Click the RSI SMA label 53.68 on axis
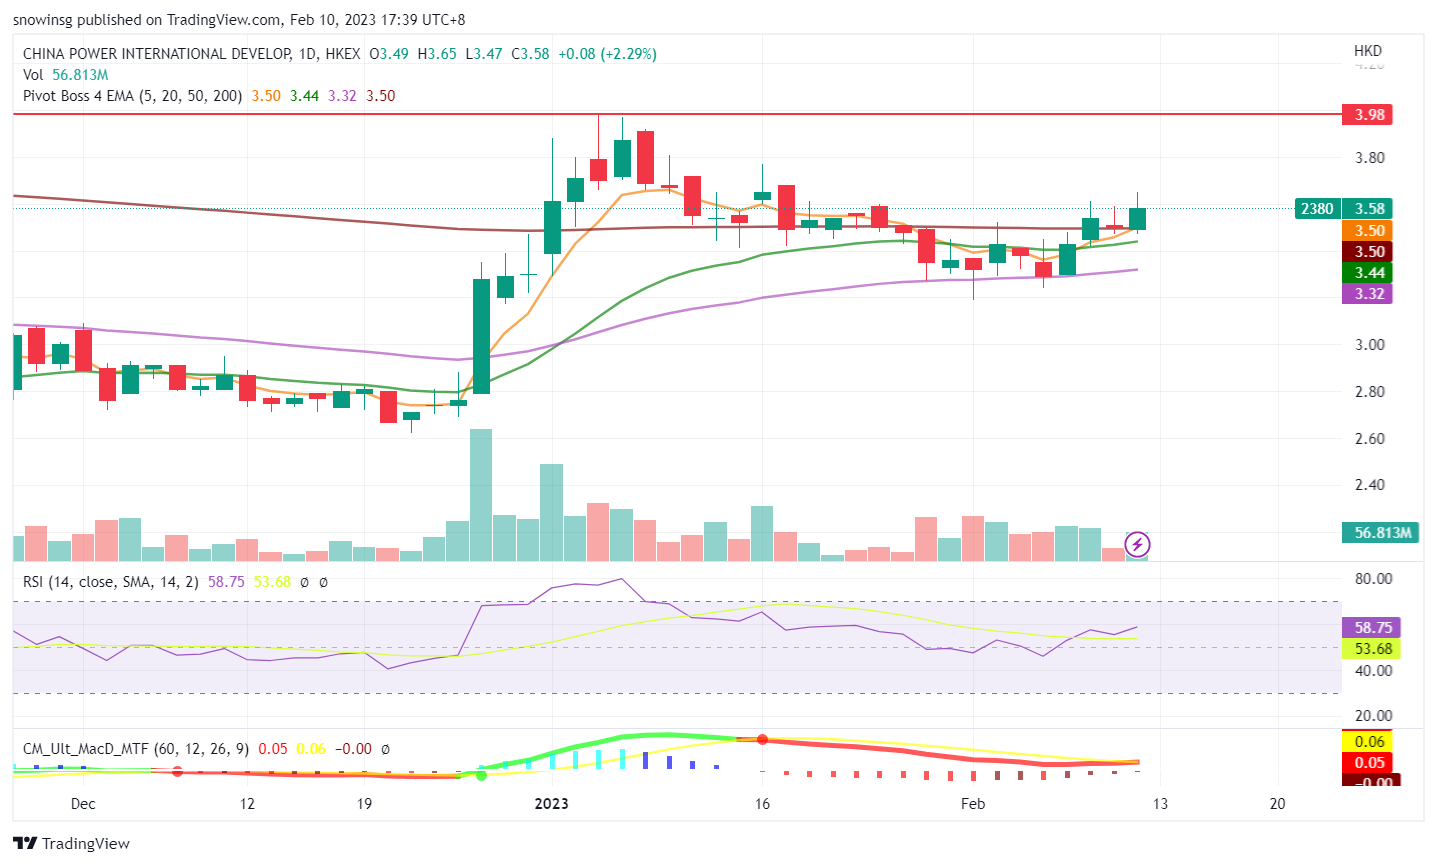The image size is (1437, 865). point(1371,649)
